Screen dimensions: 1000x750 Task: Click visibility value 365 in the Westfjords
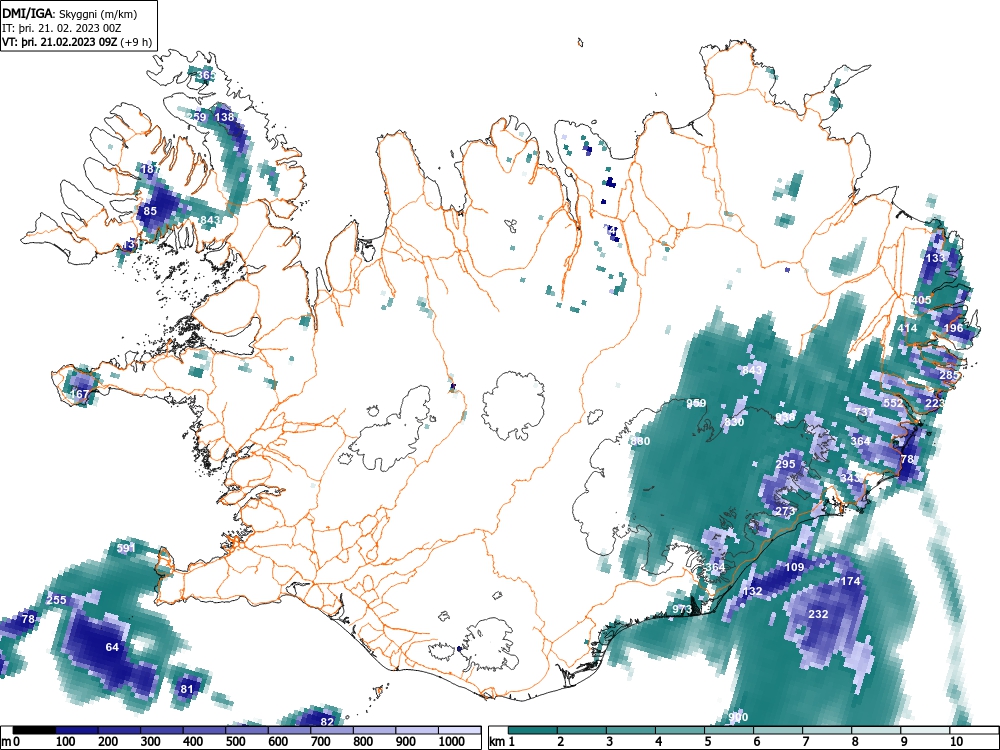coord(205,75)
